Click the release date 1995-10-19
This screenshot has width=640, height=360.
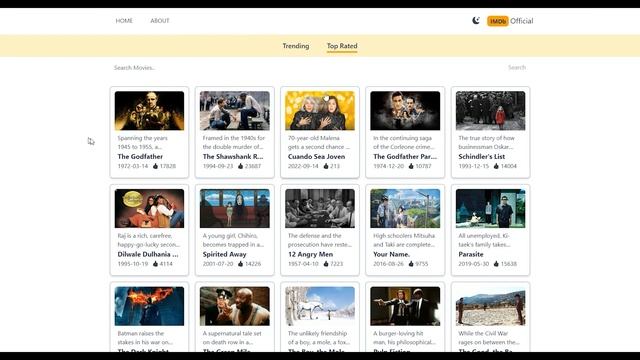[x=133, y=264]
